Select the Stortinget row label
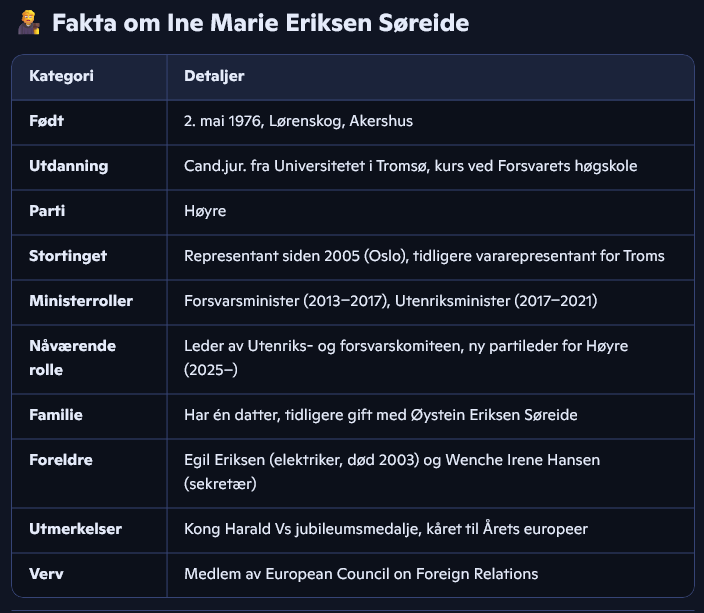 click(68, 256)
